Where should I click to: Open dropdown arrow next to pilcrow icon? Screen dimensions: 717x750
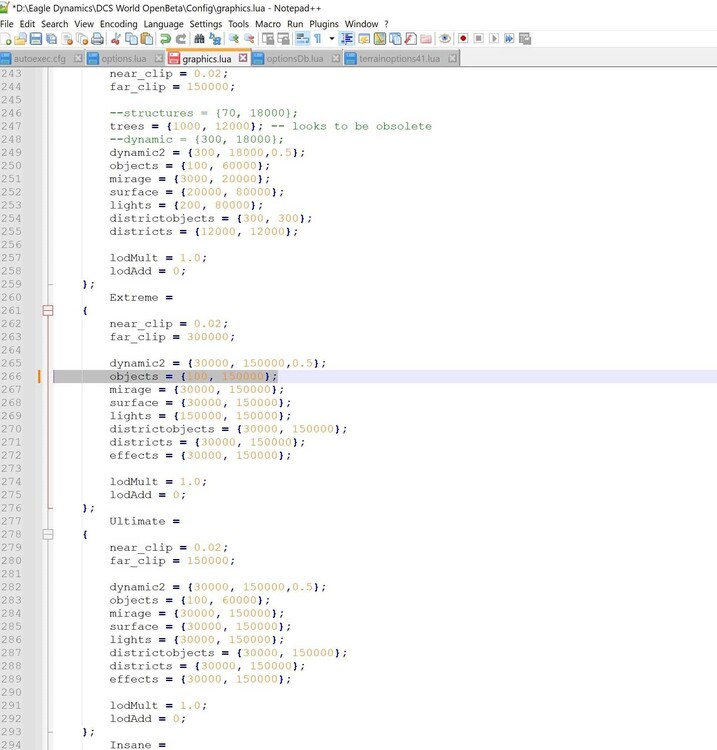331,39
